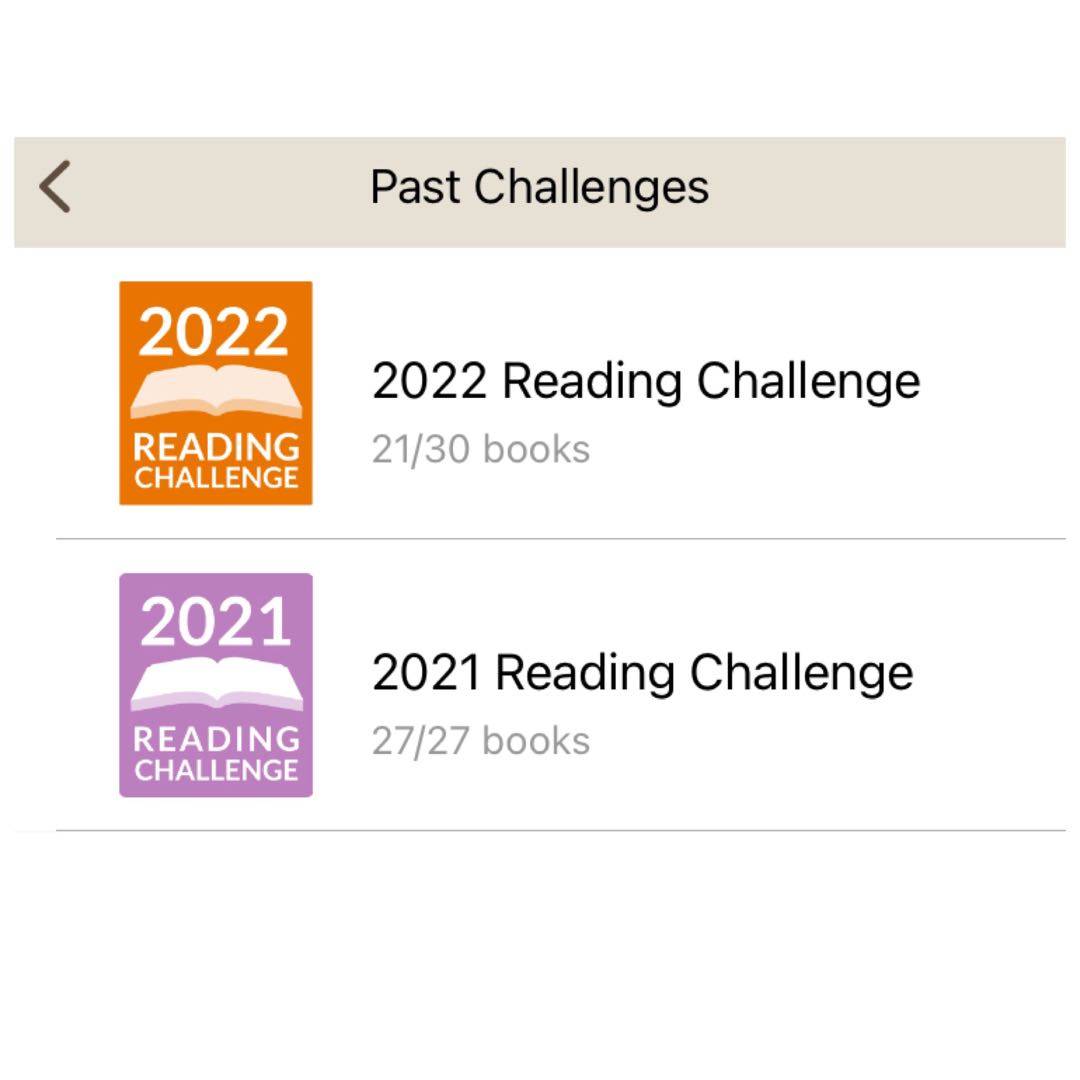Open the 2021 Reading Challenge title
Image resolution: width=1080 pixels, height=1080 pixels.
pyautogui.click(x=642, y=672)
